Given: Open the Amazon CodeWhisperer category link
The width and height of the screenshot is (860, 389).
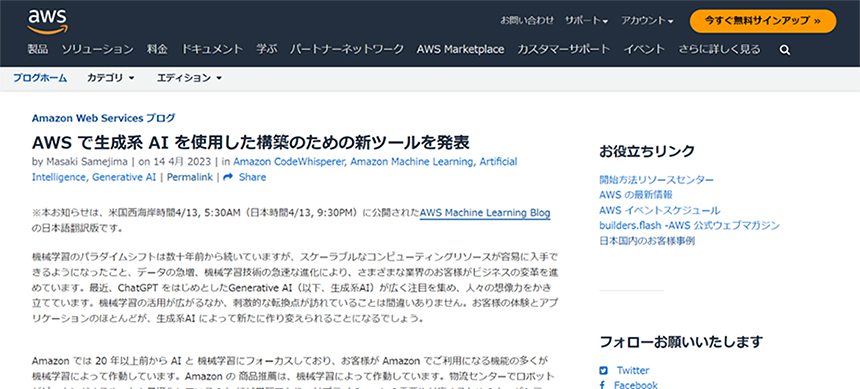Looking at the screenshot, I should point(289,161).
